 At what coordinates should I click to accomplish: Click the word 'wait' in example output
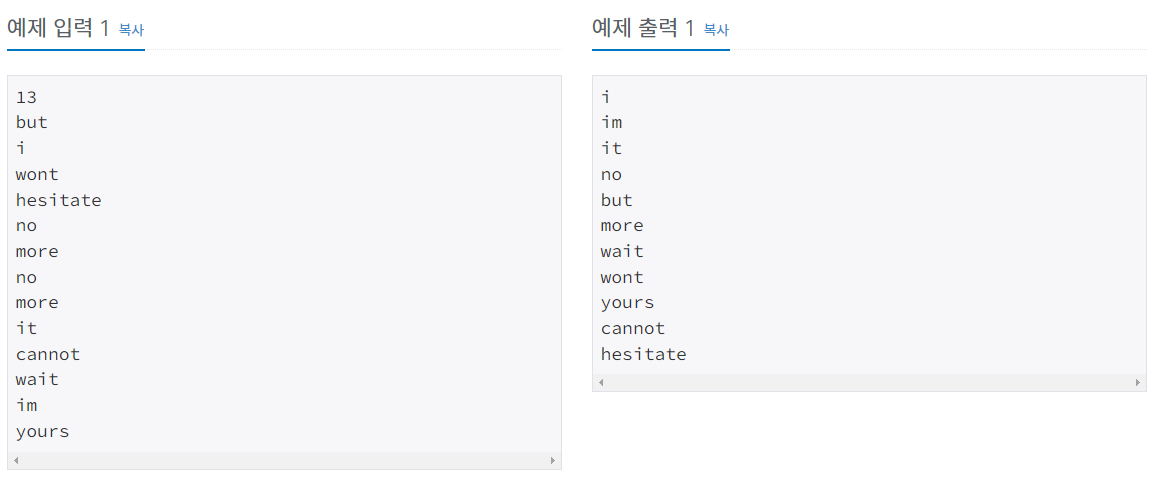(622, 252)
